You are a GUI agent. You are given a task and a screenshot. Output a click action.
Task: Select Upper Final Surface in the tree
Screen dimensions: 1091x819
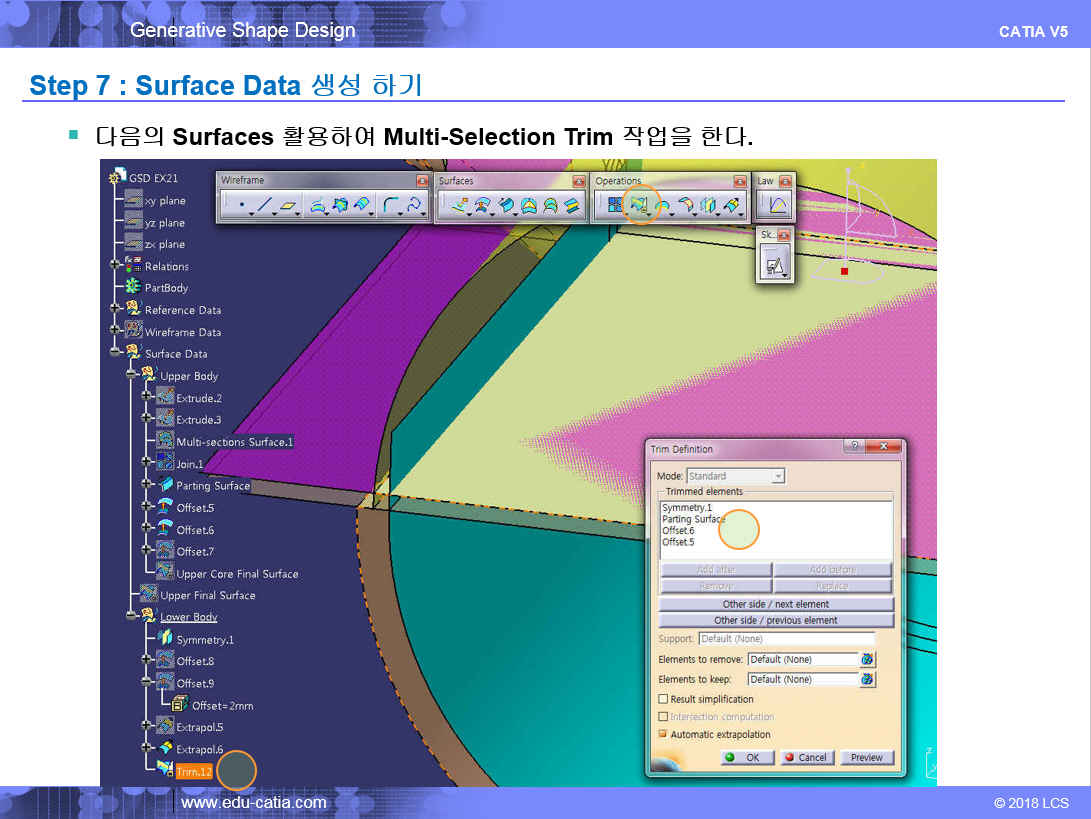coord(207,595)
